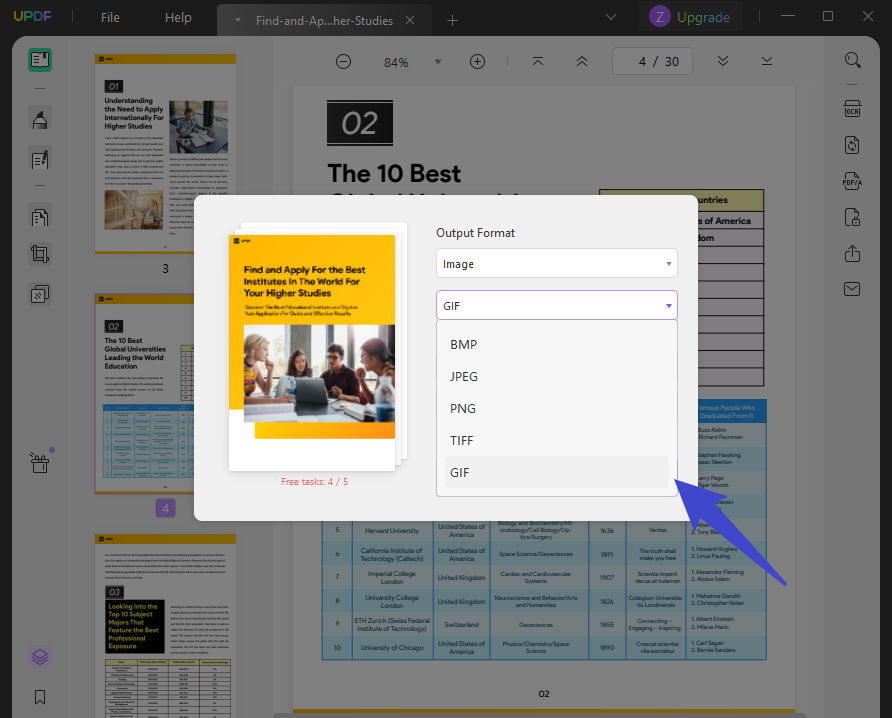Start OCR text recognition
Viewport: 892px width, 718px height.
pyautogui.click(x=852, y=109)
